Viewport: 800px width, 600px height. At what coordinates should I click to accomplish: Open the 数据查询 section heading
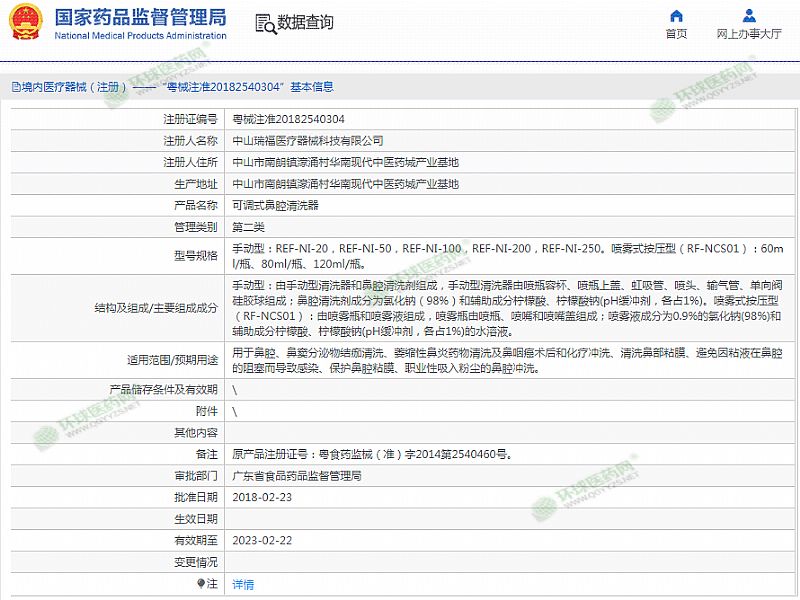[x=306, y=23]
